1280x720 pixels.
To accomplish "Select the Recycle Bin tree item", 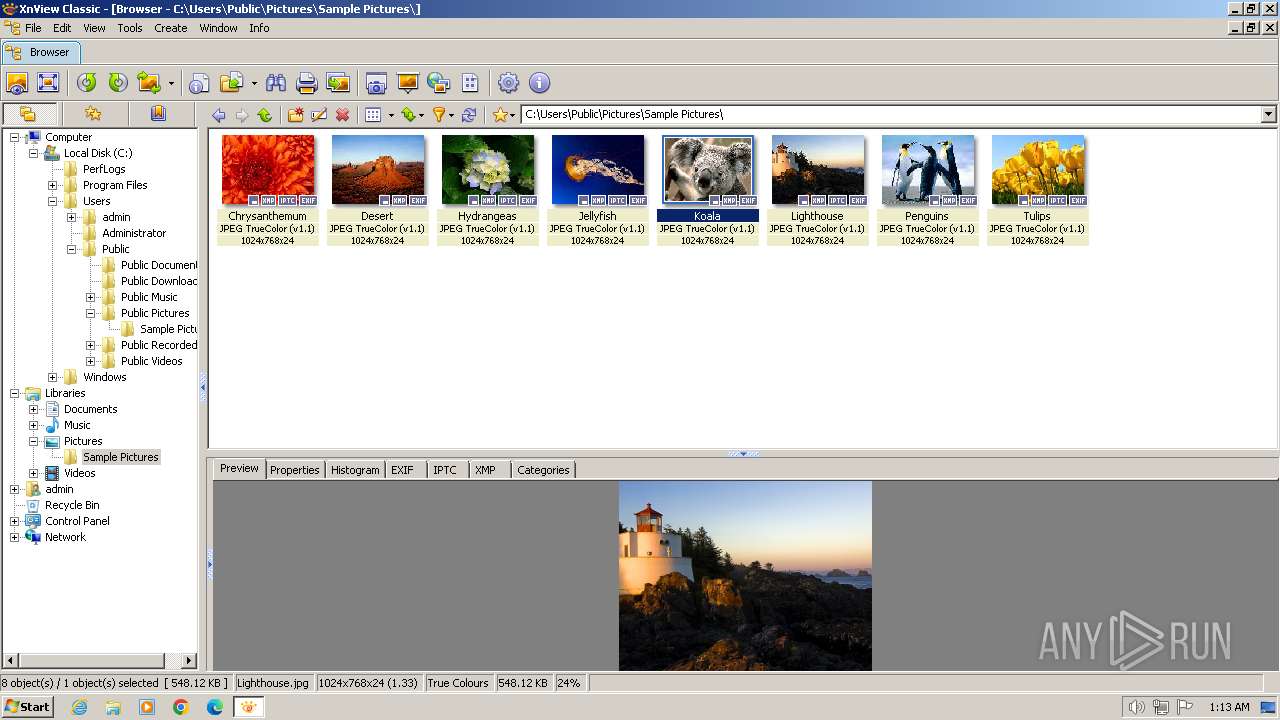I will click(x=72, y=505).
